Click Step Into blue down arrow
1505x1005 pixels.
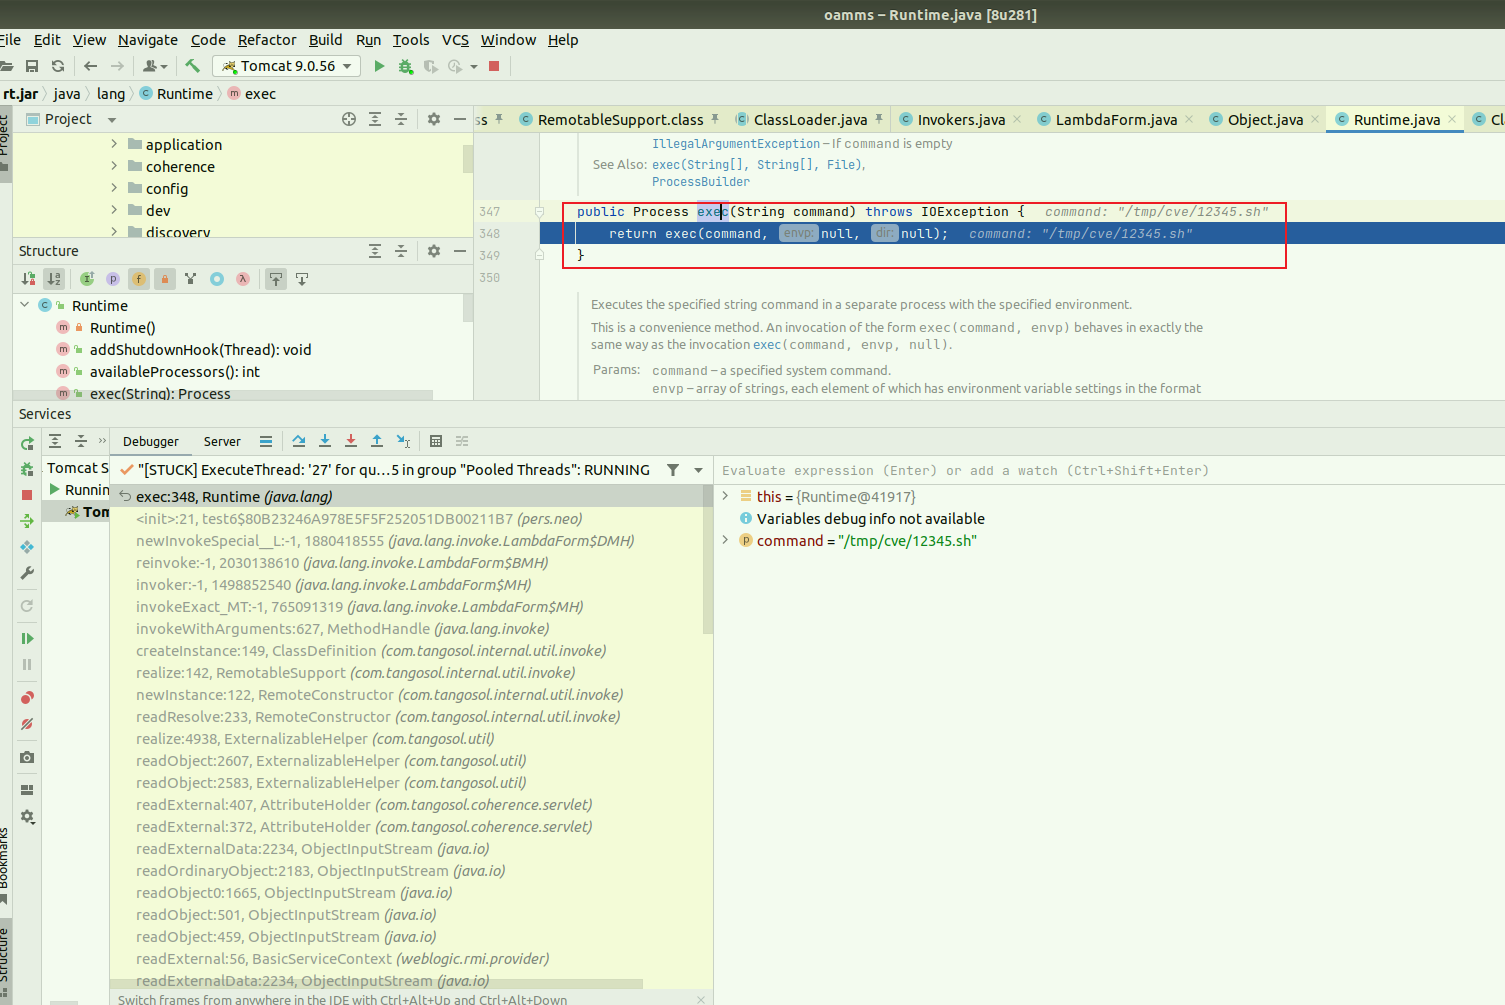point(325,441)
